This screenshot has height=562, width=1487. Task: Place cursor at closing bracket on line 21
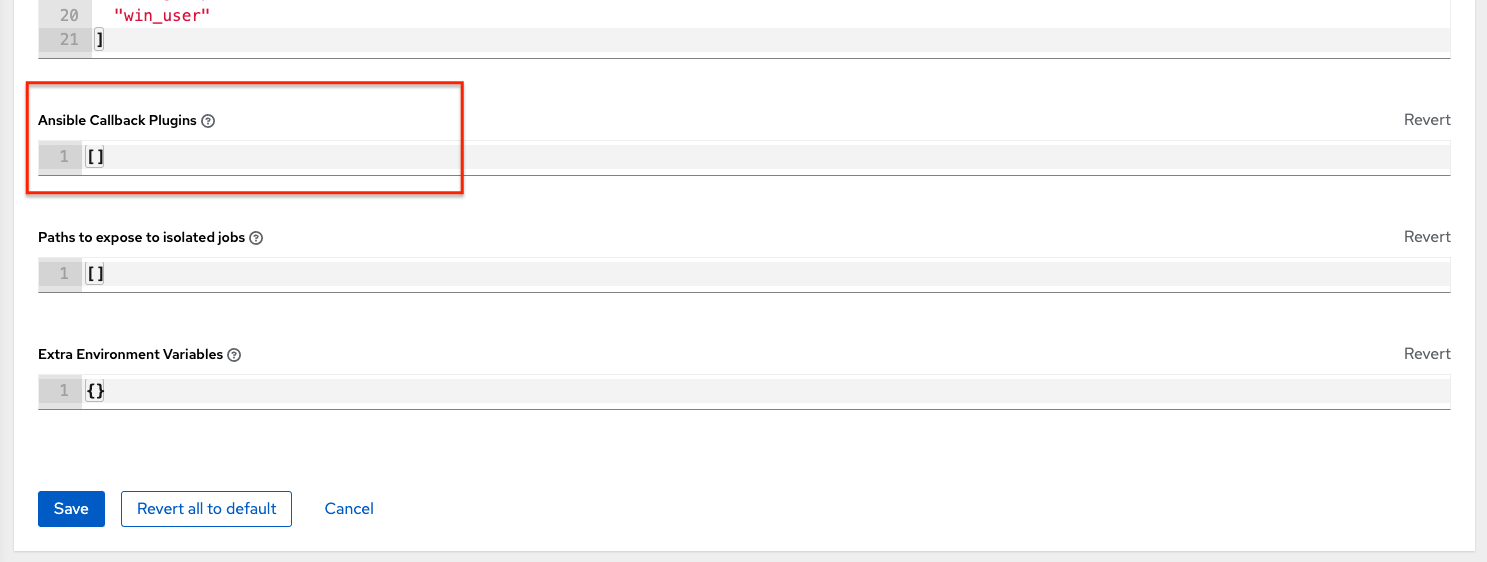pyautogui.click(x=99, y=40)
